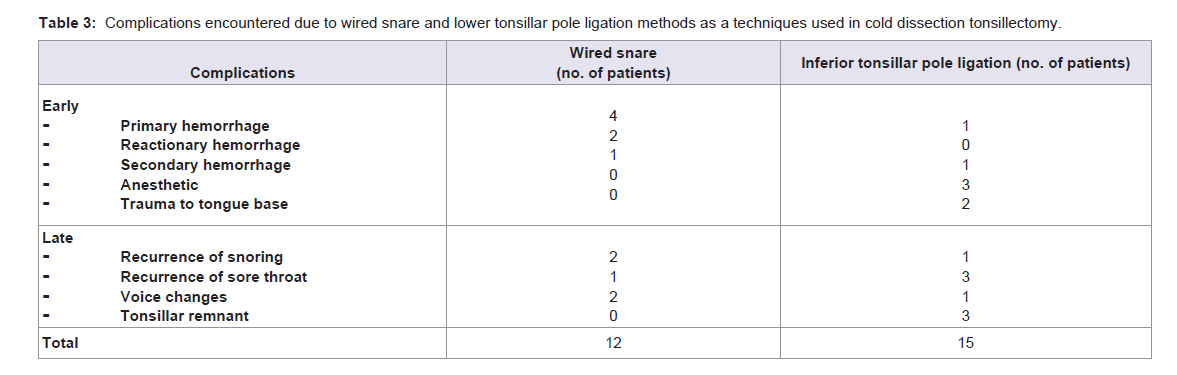The height and width of the screenshot is (375, 1177).
Task: Click the dash before Voice changes
Action: [47, 297]
